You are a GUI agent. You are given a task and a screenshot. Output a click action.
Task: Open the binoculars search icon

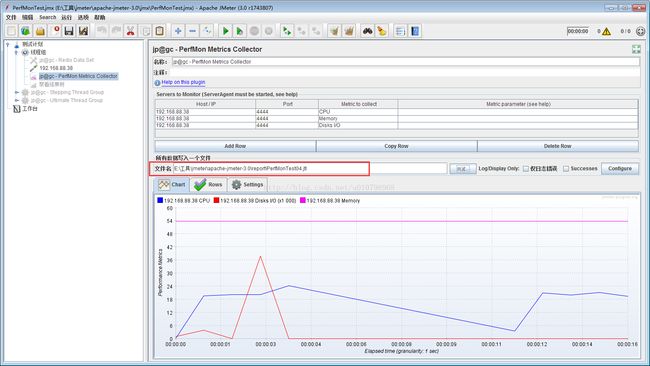pos(367,31)
